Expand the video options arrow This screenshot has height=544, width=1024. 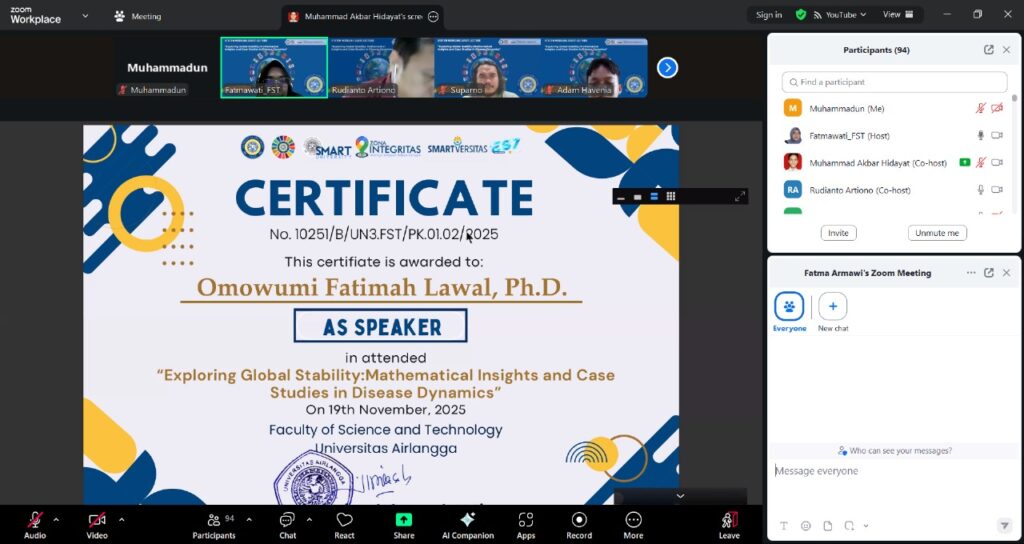point(121,519)
